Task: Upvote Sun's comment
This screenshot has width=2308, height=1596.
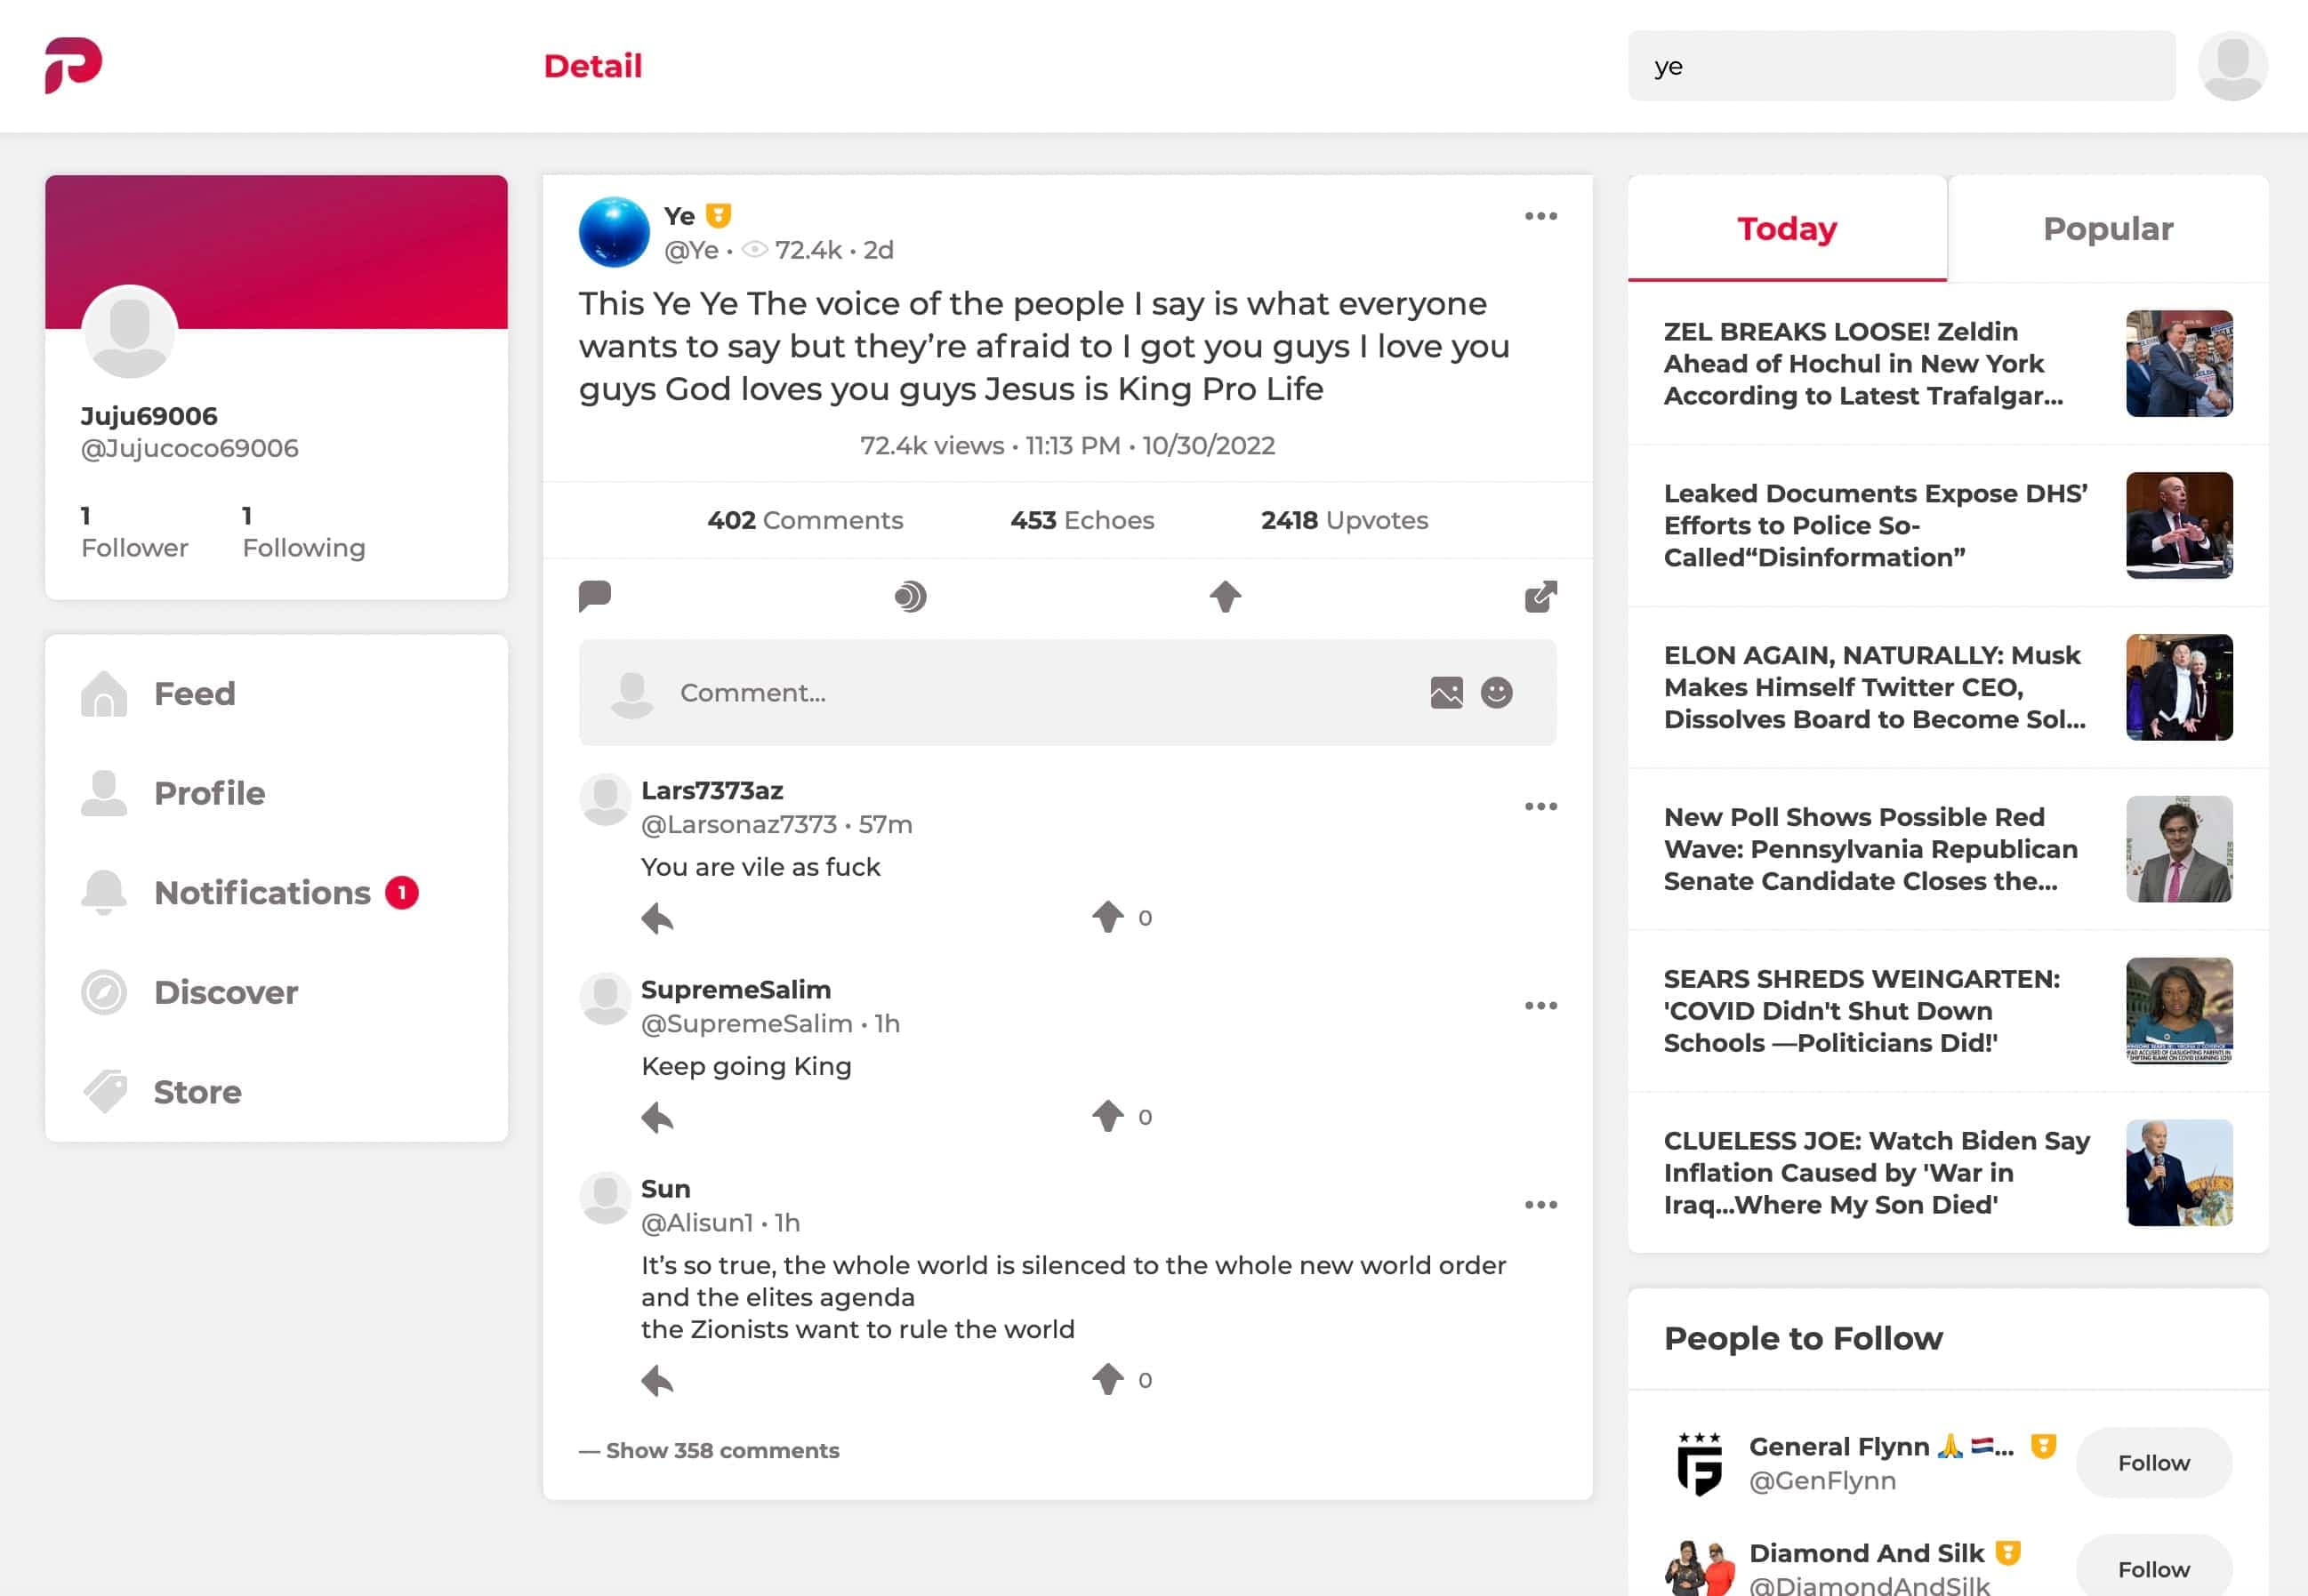Action: point(1107,1380)
